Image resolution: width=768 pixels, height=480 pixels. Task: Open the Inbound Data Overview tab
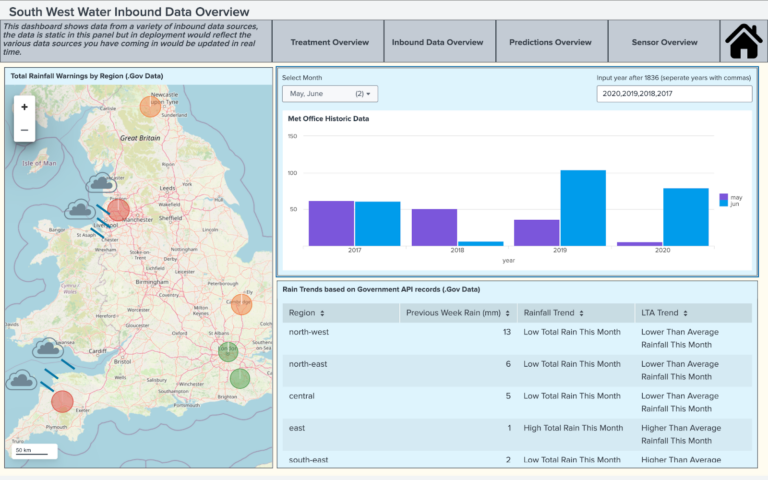[437, 42]
